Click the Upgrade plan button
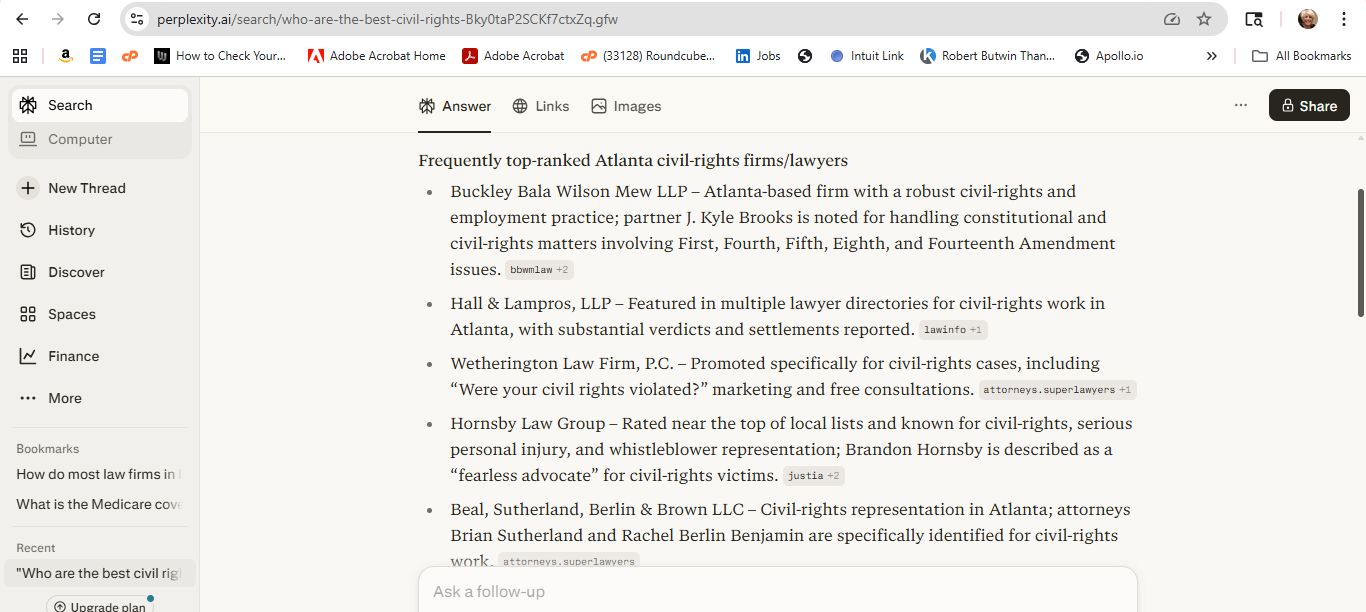The image size is (1366, 612). (x=100, y=606)
